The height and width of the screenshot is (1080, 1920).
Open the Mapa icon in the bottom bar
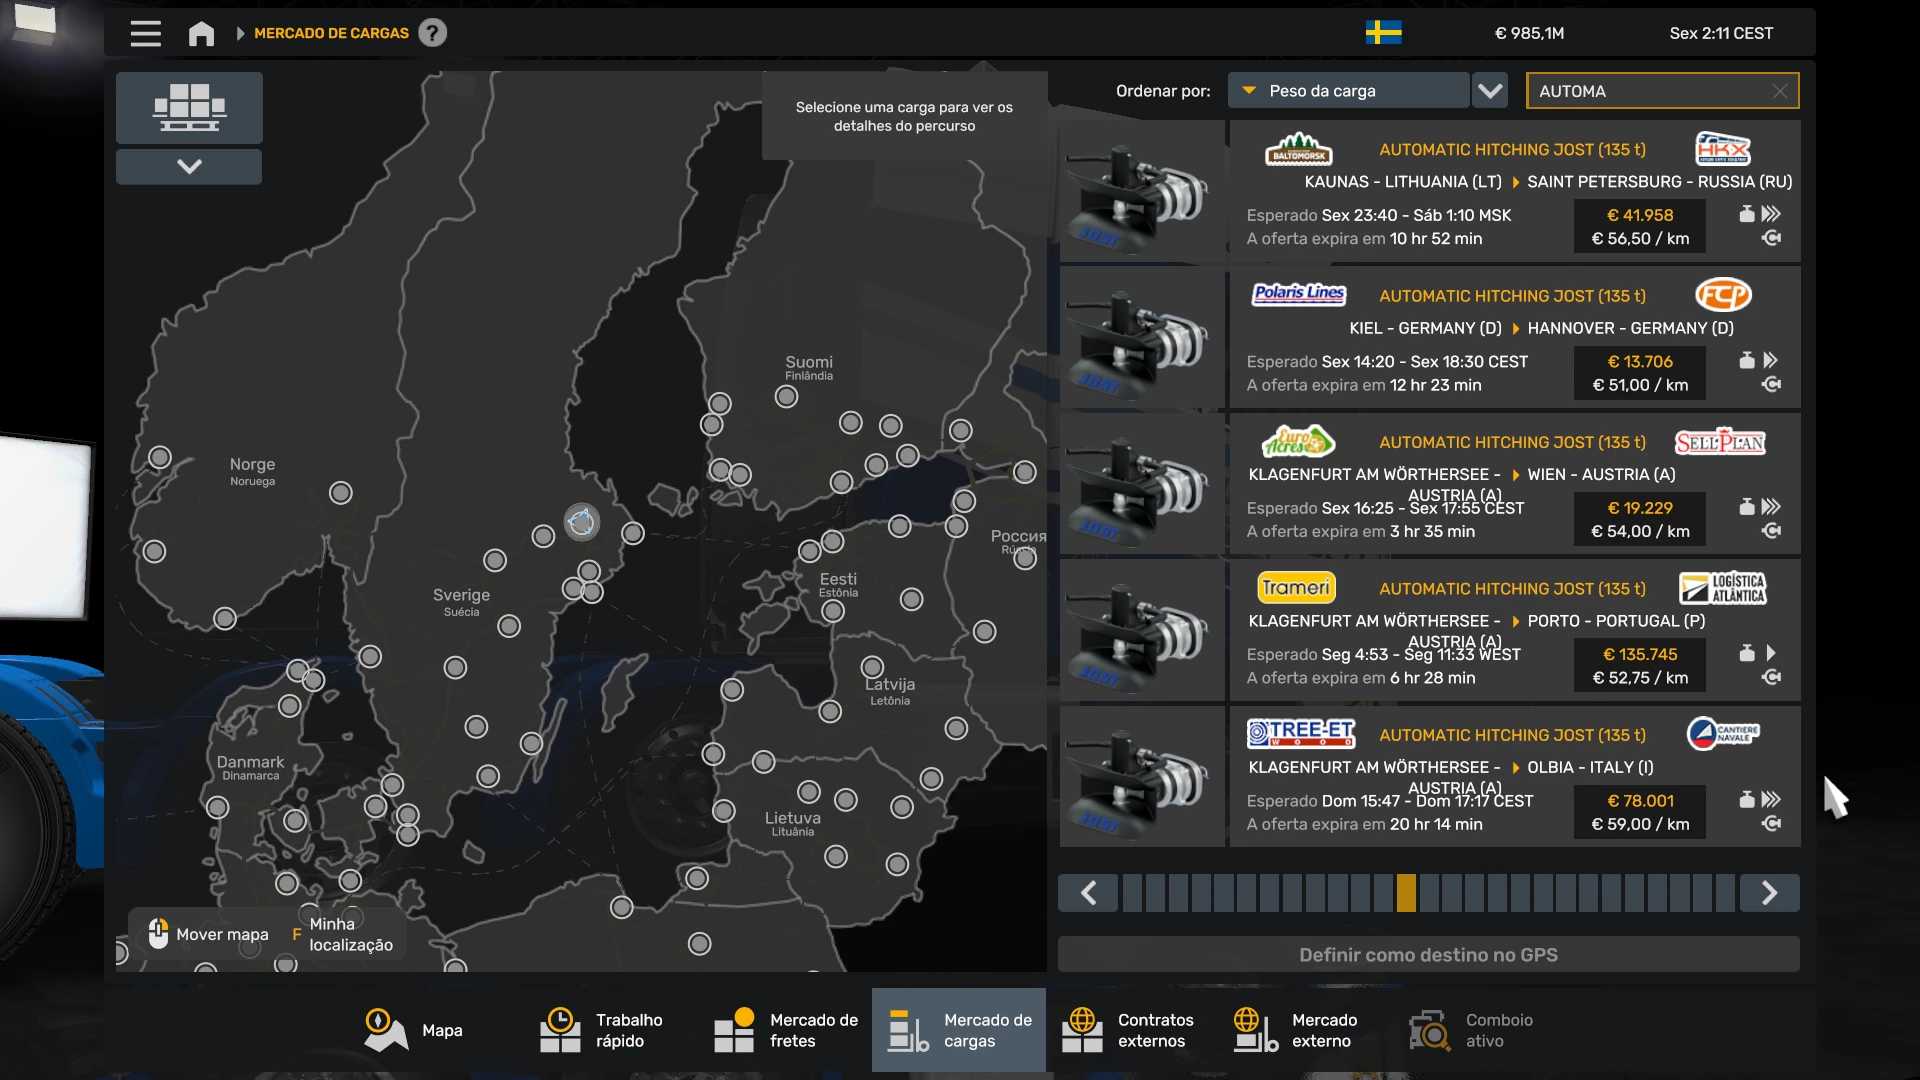[386, 1030]
